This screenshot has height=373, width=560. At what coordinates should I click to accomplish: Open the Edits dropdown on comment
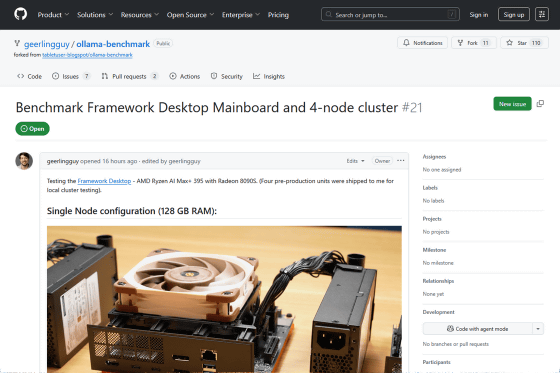(355, 161)
